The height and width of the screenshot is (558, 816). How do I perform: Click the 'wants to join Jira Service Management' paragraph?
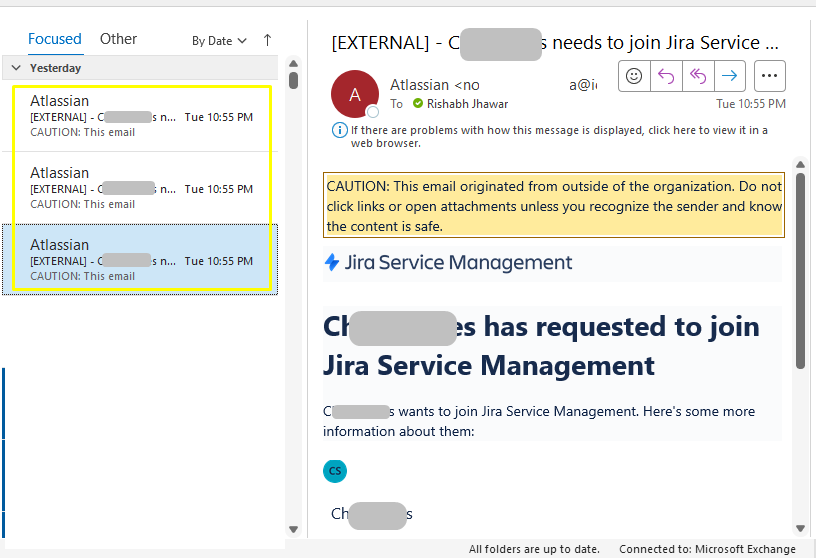[539, 421]
